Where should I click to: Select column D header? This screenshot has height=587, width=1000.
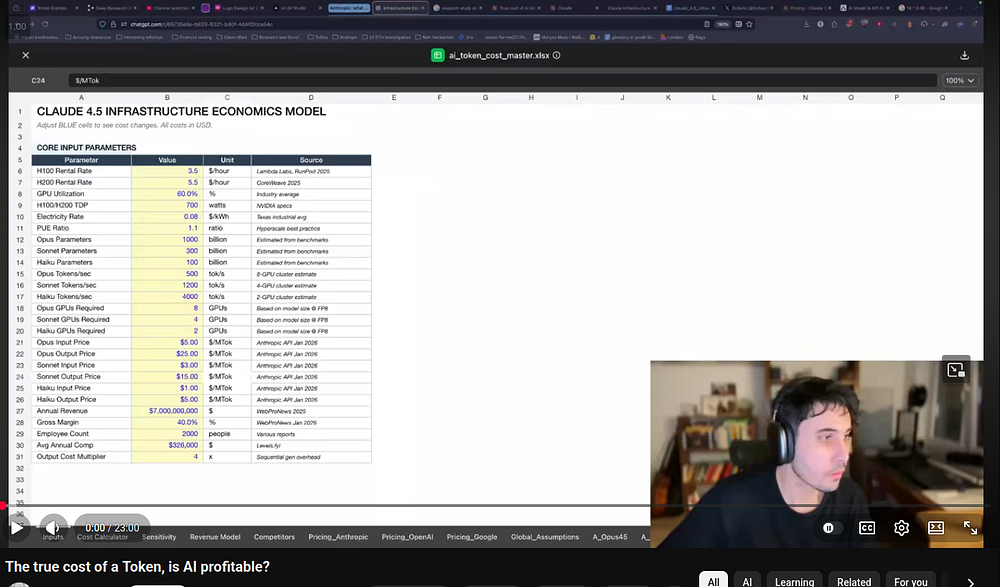click(x=311, y=98)
